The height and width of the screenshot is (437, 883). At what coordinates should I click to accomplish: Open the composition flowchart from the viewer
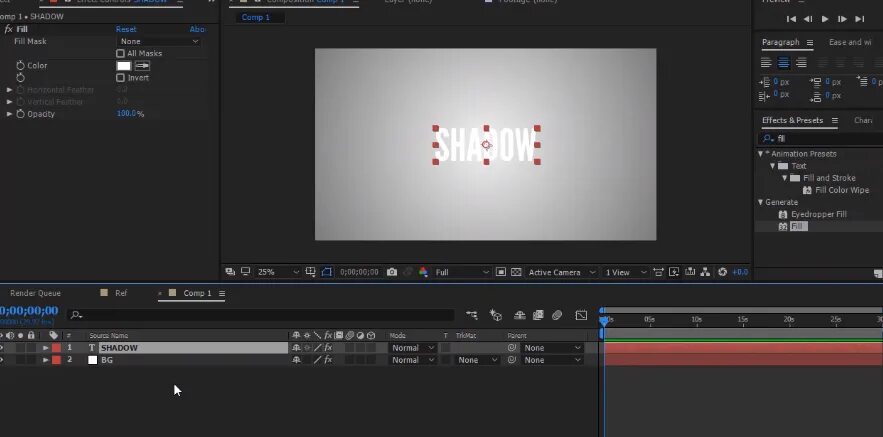706,272
